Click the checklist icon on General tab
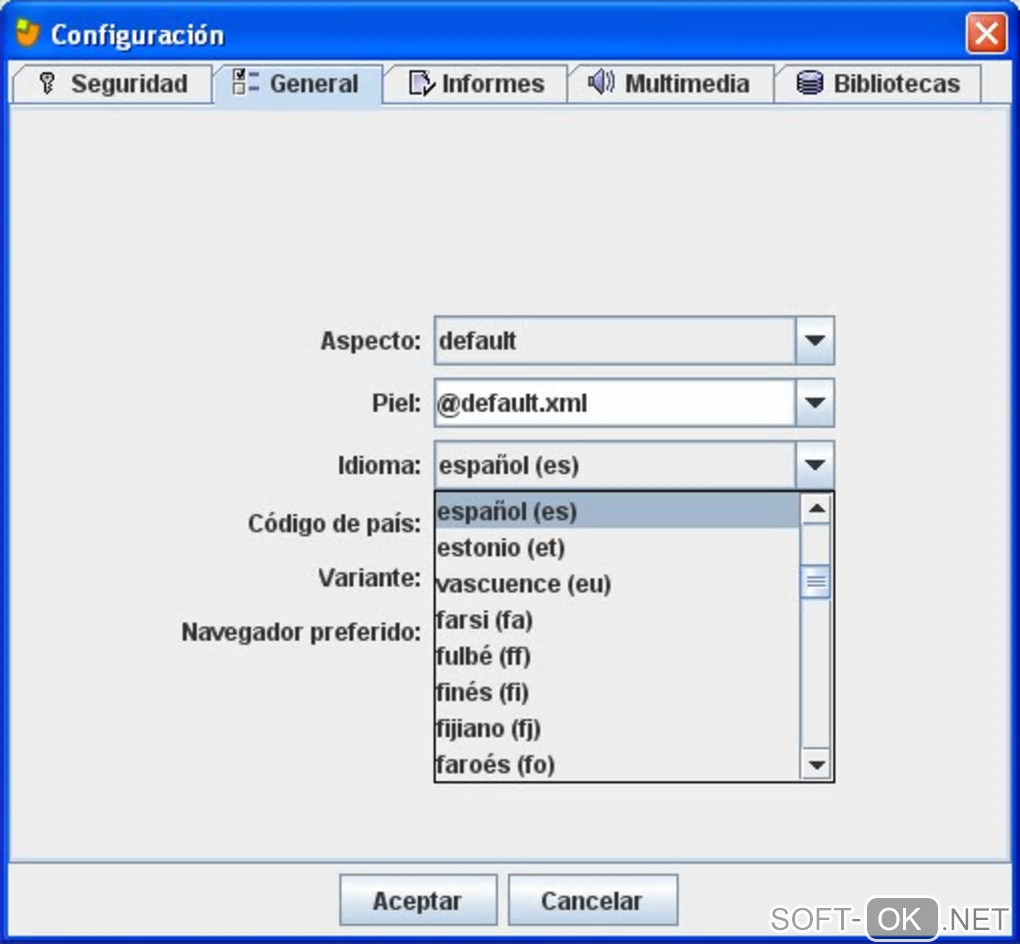Viewport: 1020px width, 944px height. [246, 83]
